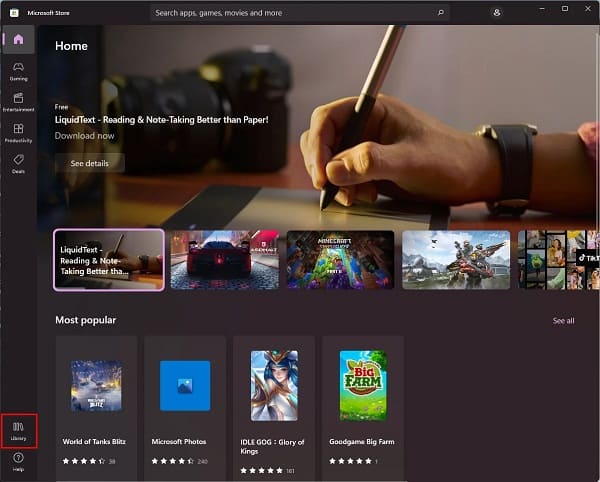
Task: Minimize the Microsoft Store window
Action: (x=542, y=8)
